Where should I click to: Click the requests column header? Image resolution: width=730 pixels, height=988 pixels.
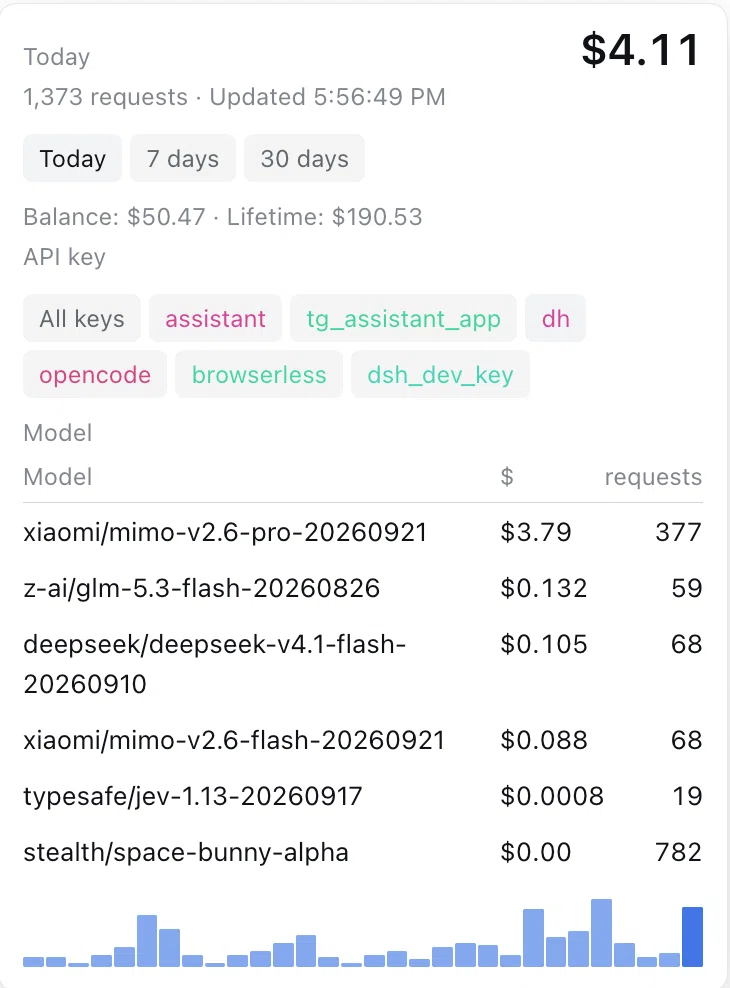[653, 477]
